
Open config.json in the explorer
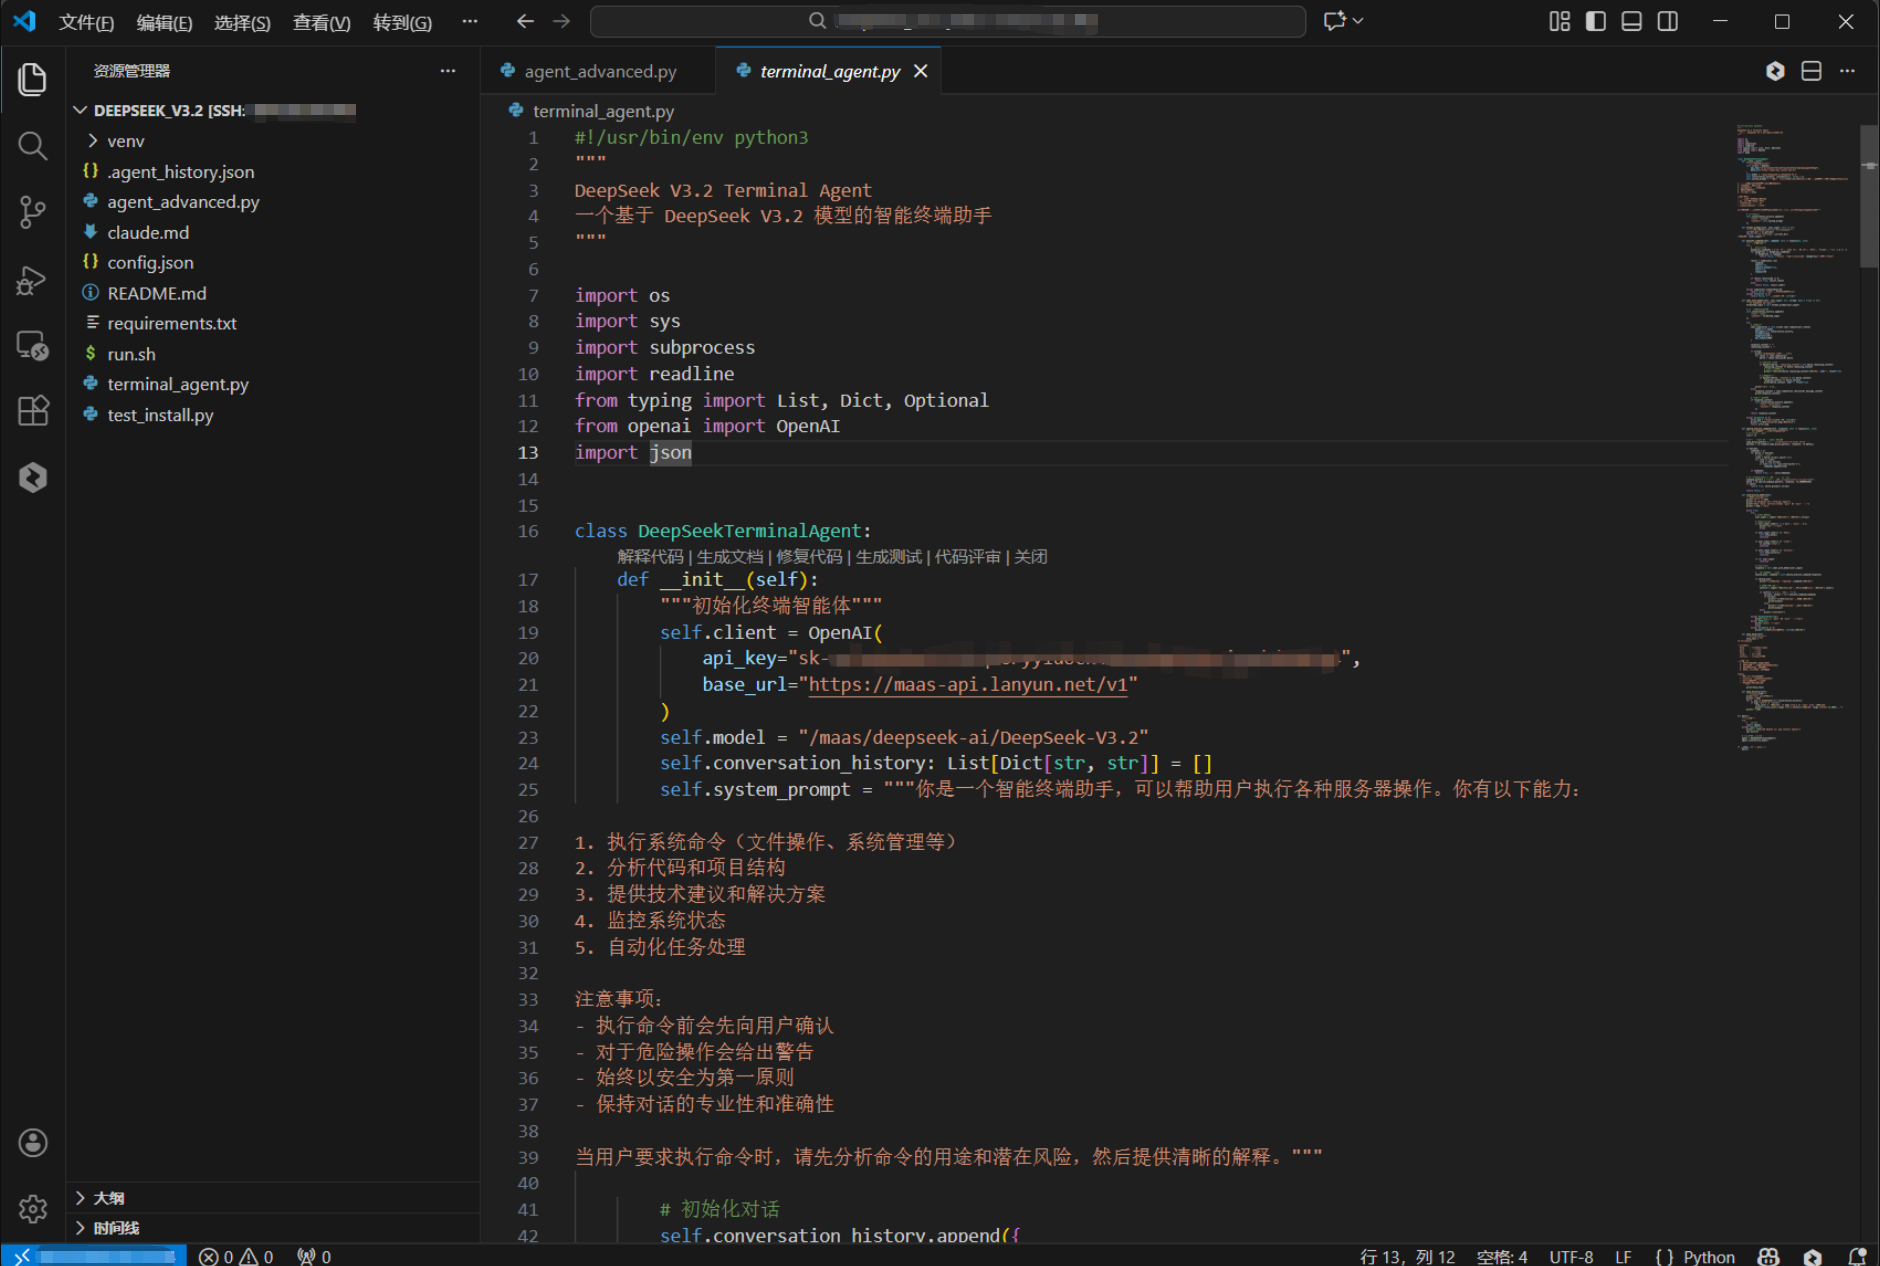(x=150, y=263)
